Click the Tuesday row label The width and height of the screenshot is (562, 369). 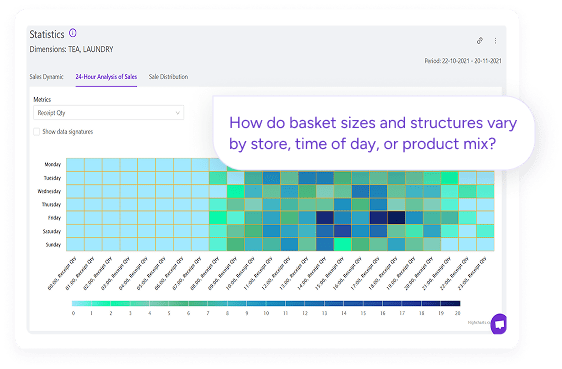[52, 178]
